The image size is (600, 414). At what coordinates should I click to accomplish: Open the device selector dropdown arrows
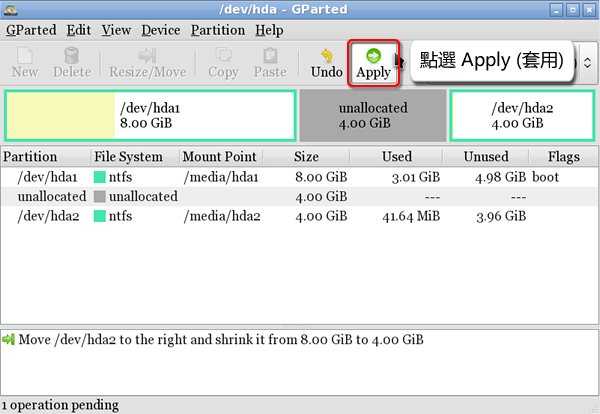pyautogui.click(x=587, y=63)
